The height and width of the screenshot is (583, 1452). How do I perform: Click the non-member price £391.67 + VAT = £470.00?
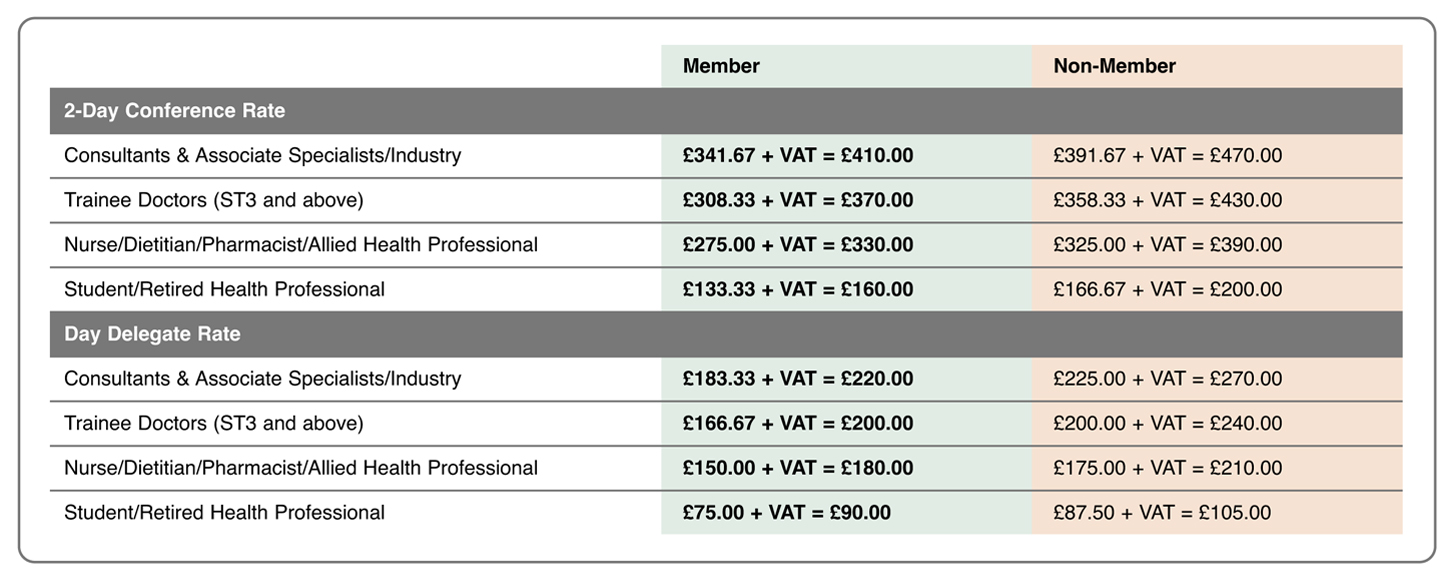(x=1167, y=156)
